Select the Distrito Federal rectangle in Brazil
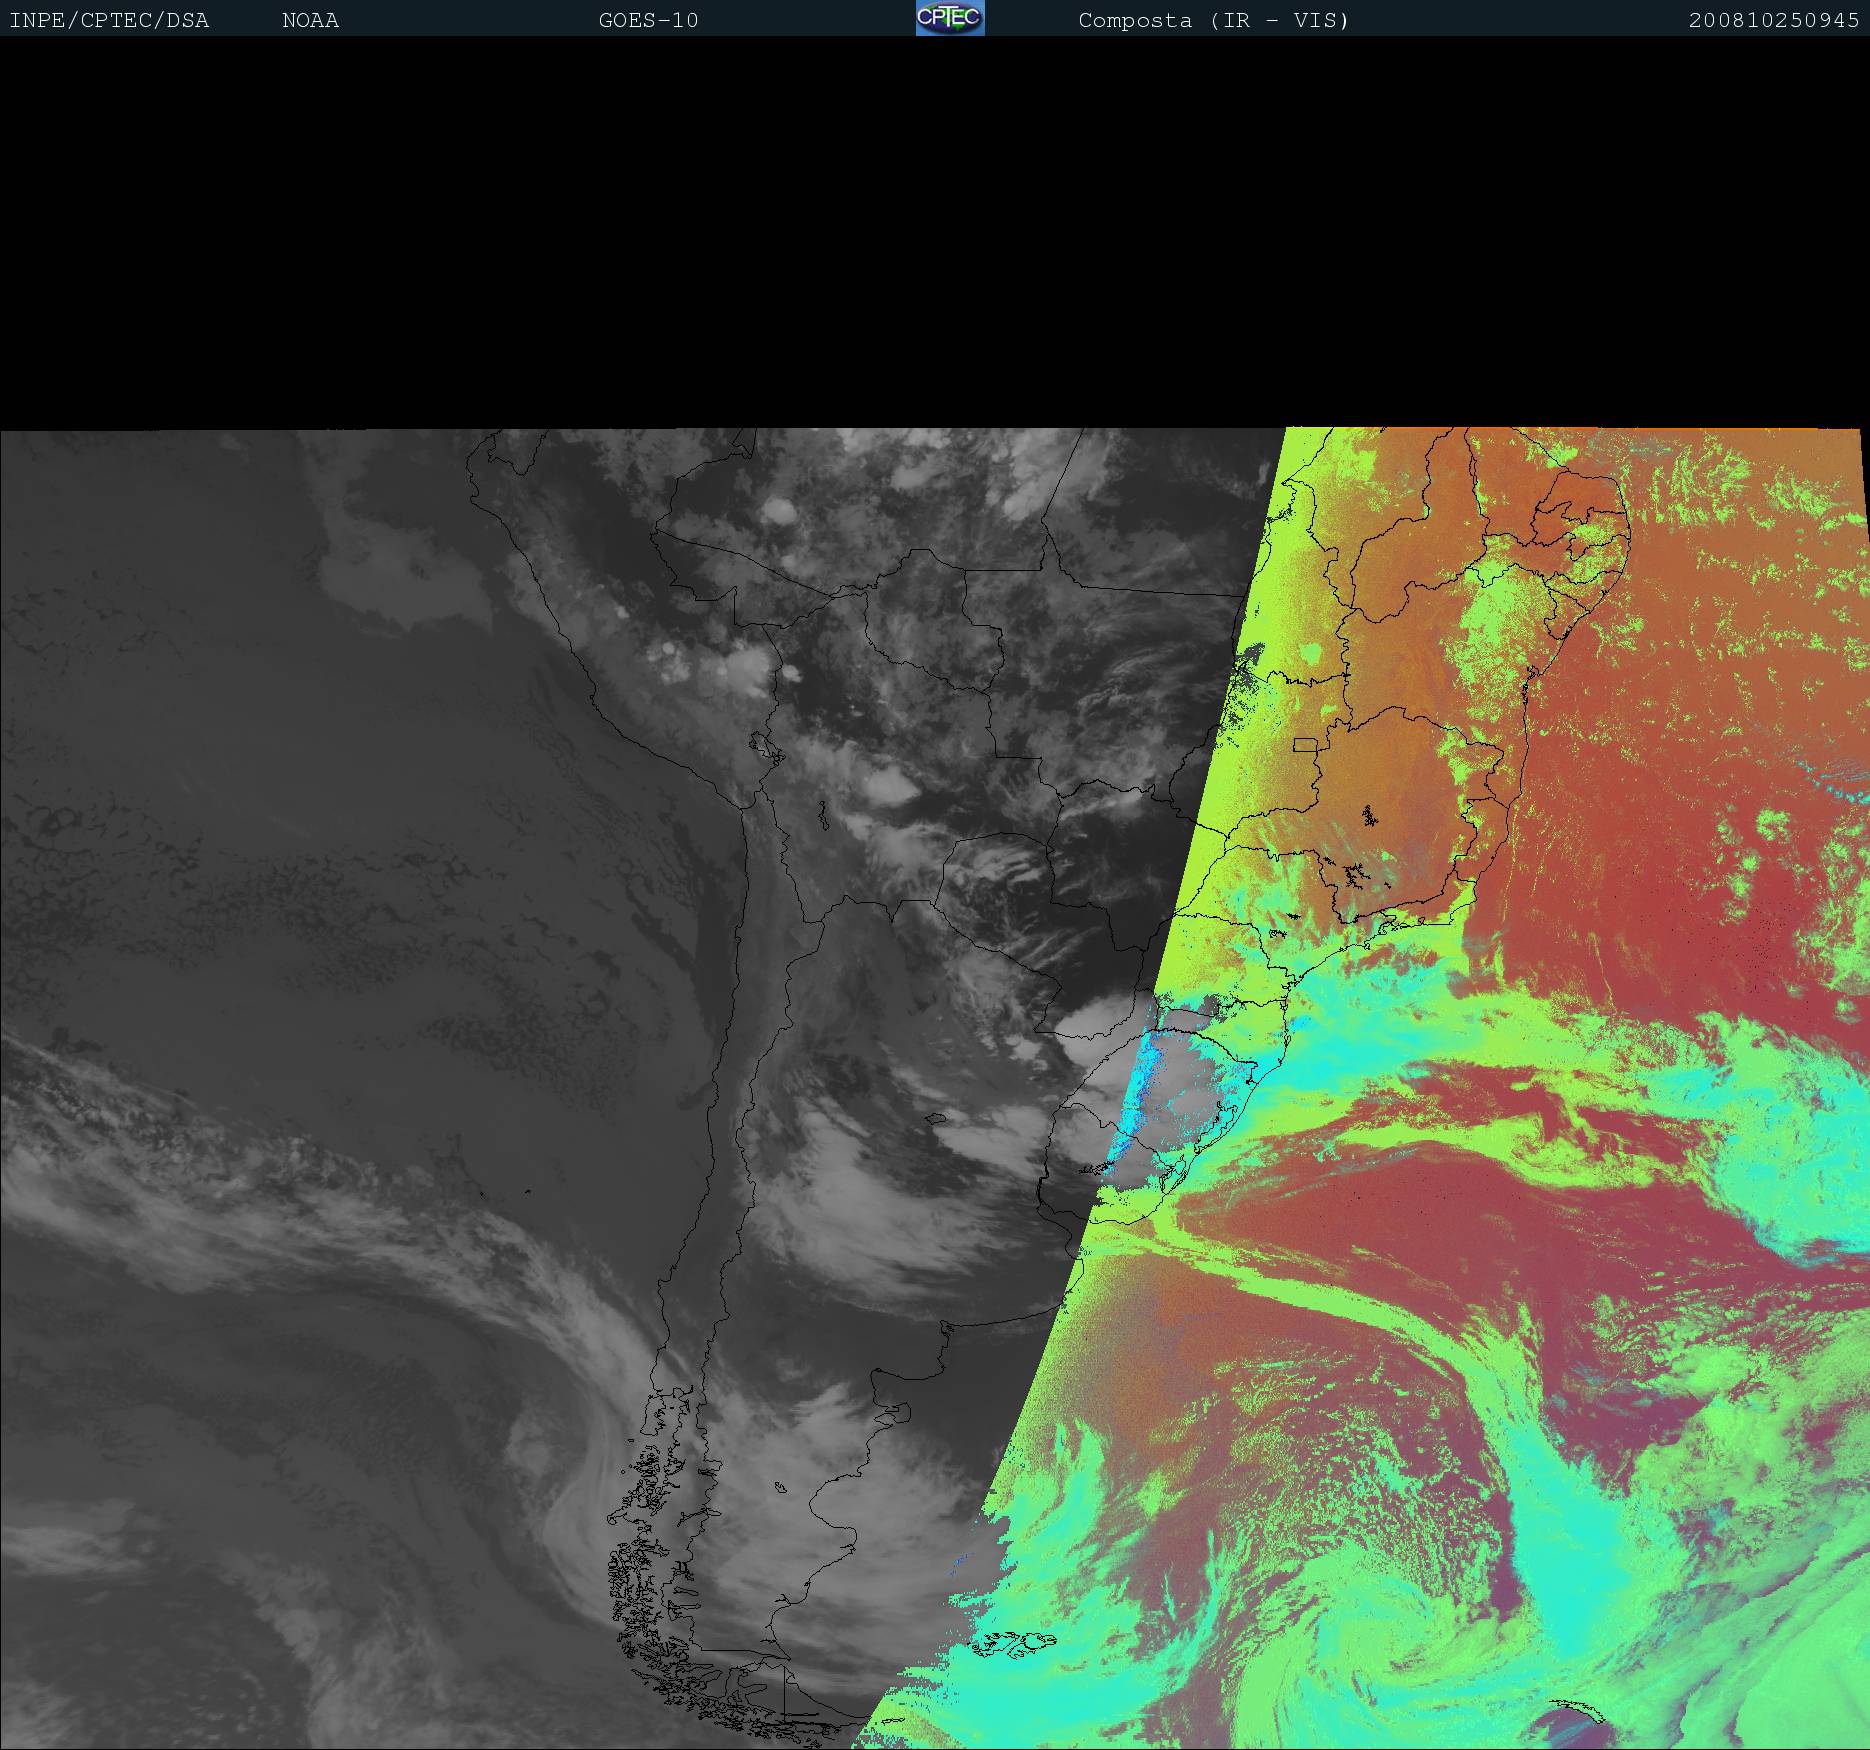This screenshot has height=1750, width=1870. (1305, 744)
